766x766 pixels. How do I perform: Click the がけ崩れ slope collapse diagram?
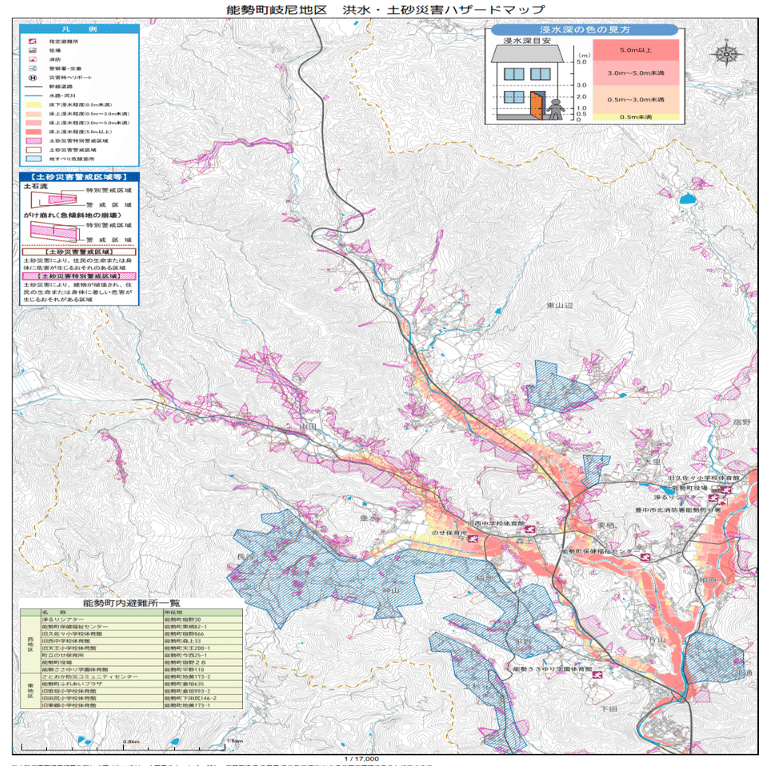[x=54, y=232]
